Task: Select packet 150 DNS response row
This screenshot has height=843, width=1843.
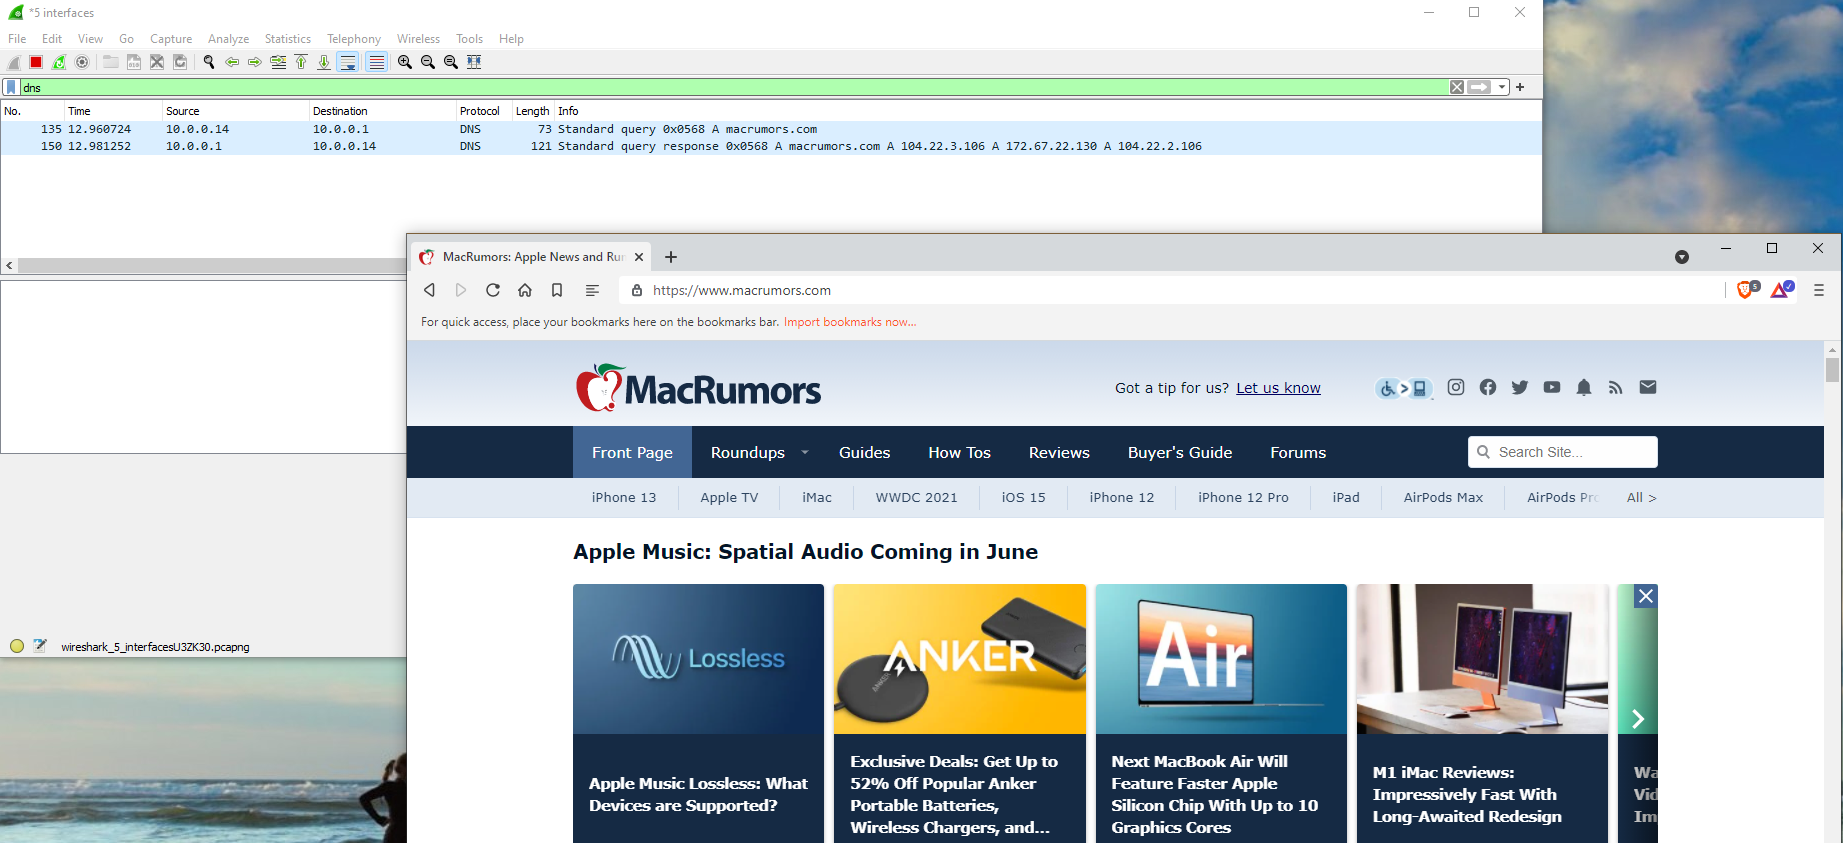Action: pos(770,146)
